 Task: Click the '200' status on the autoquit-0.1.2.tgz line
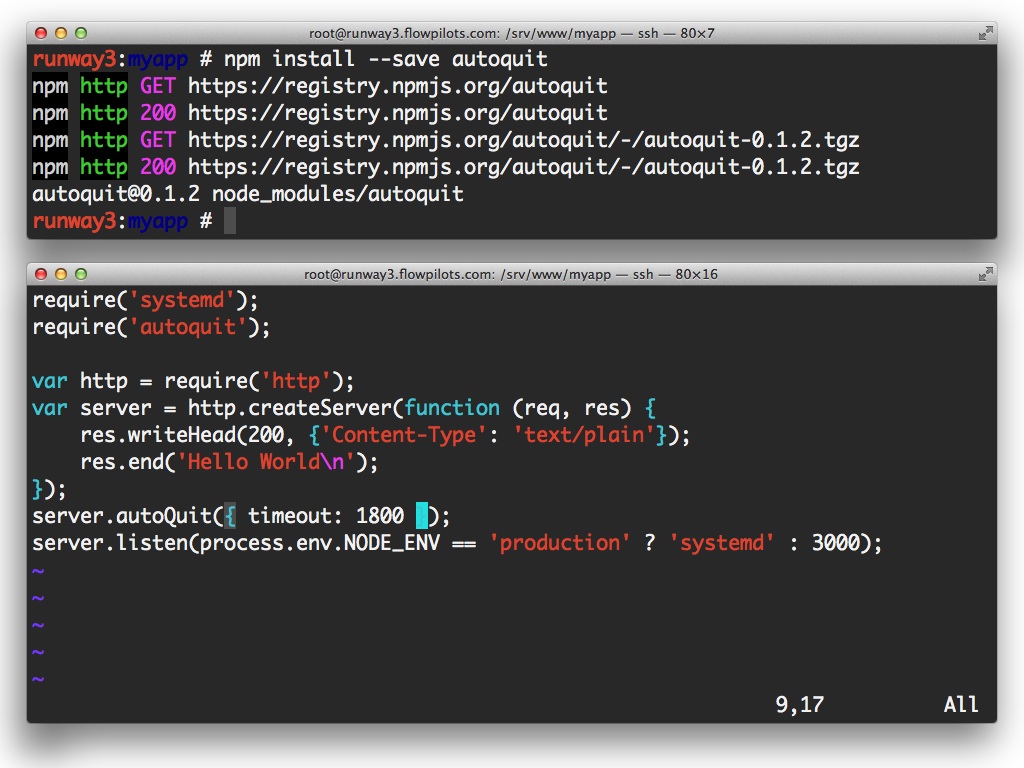click(158, 167)
